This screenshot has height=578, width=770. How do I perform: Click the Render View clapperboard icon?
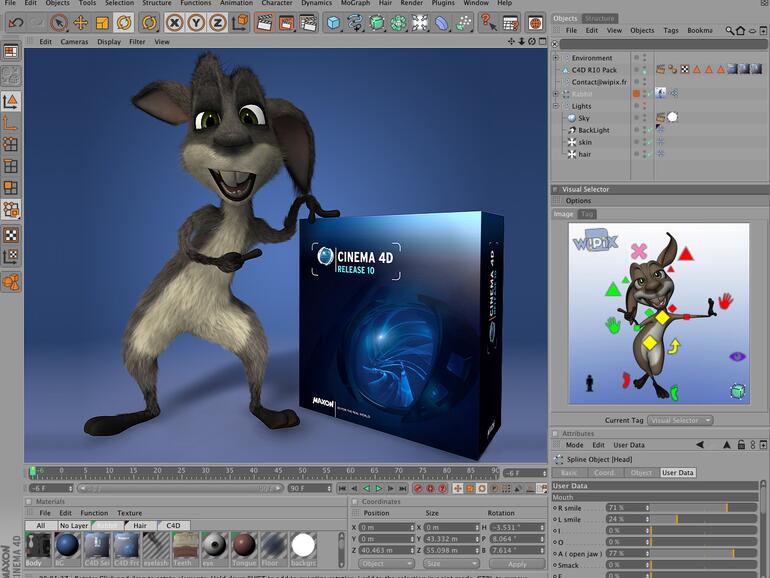(263, 22)
